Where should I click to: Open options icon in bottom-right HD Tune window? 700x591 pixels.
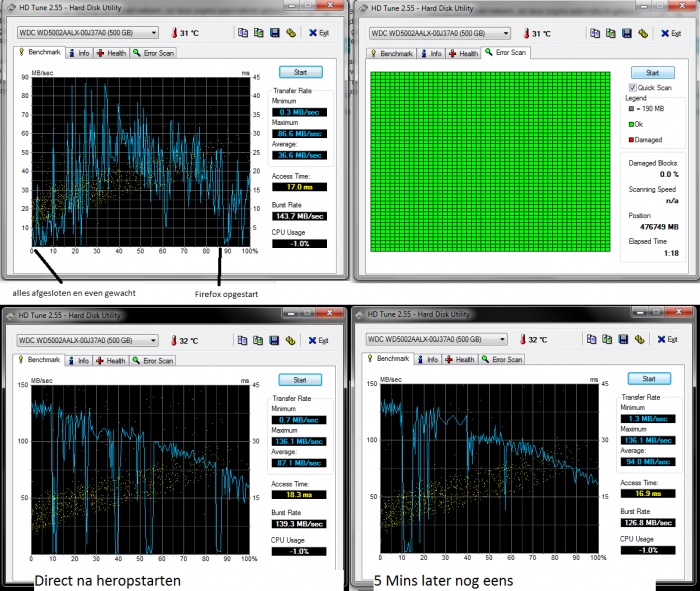pyautogui.click(x=639, y=339)
